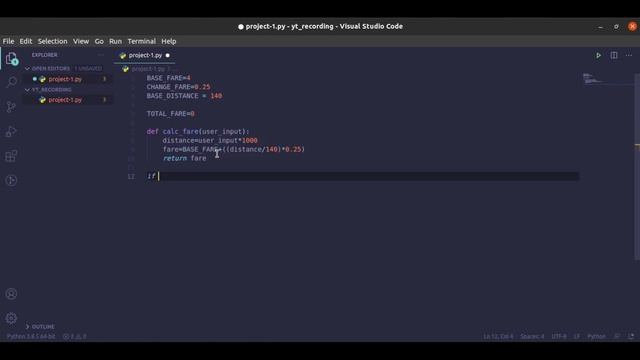Click errors and warnings status bar indicator
Image resolution: width=640 pixels, height=360 pixels.
74,336
